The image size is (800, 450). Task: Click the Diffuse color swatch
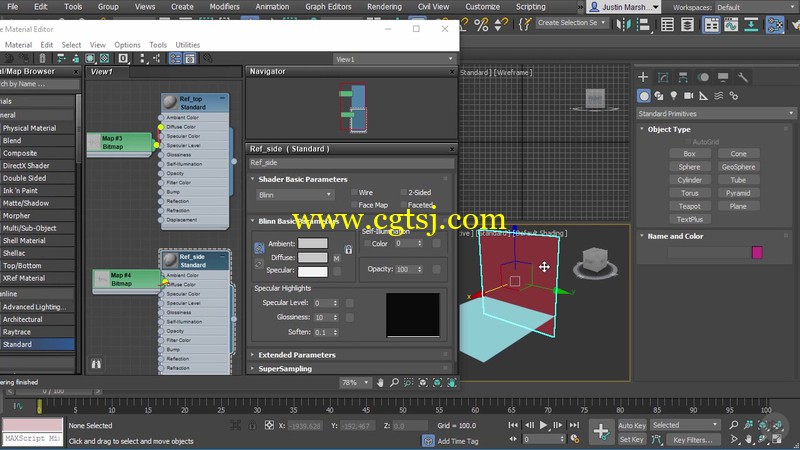pyautogui.click(x=313, y=258)
